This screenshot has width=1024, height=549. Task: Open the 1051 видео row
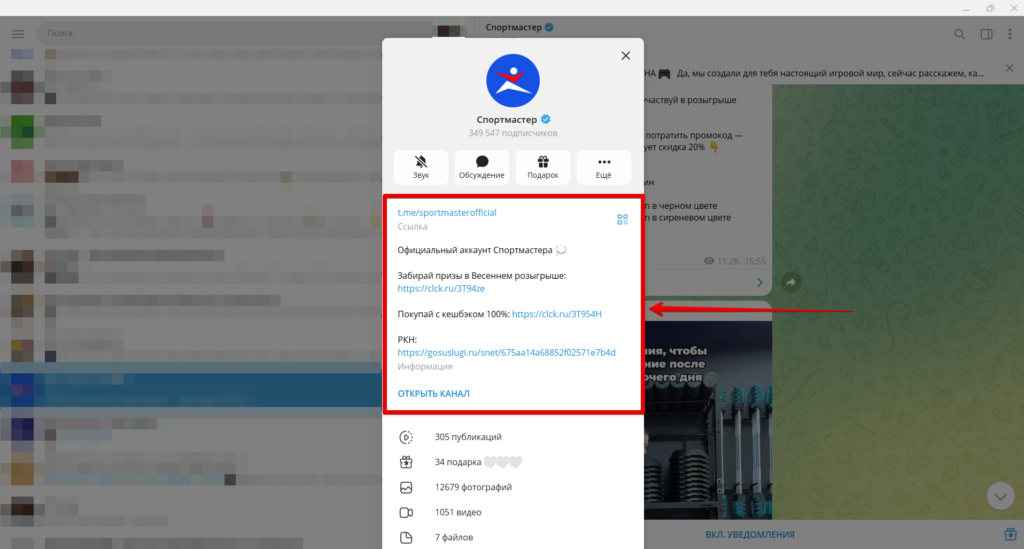click(x=513, y=512)
